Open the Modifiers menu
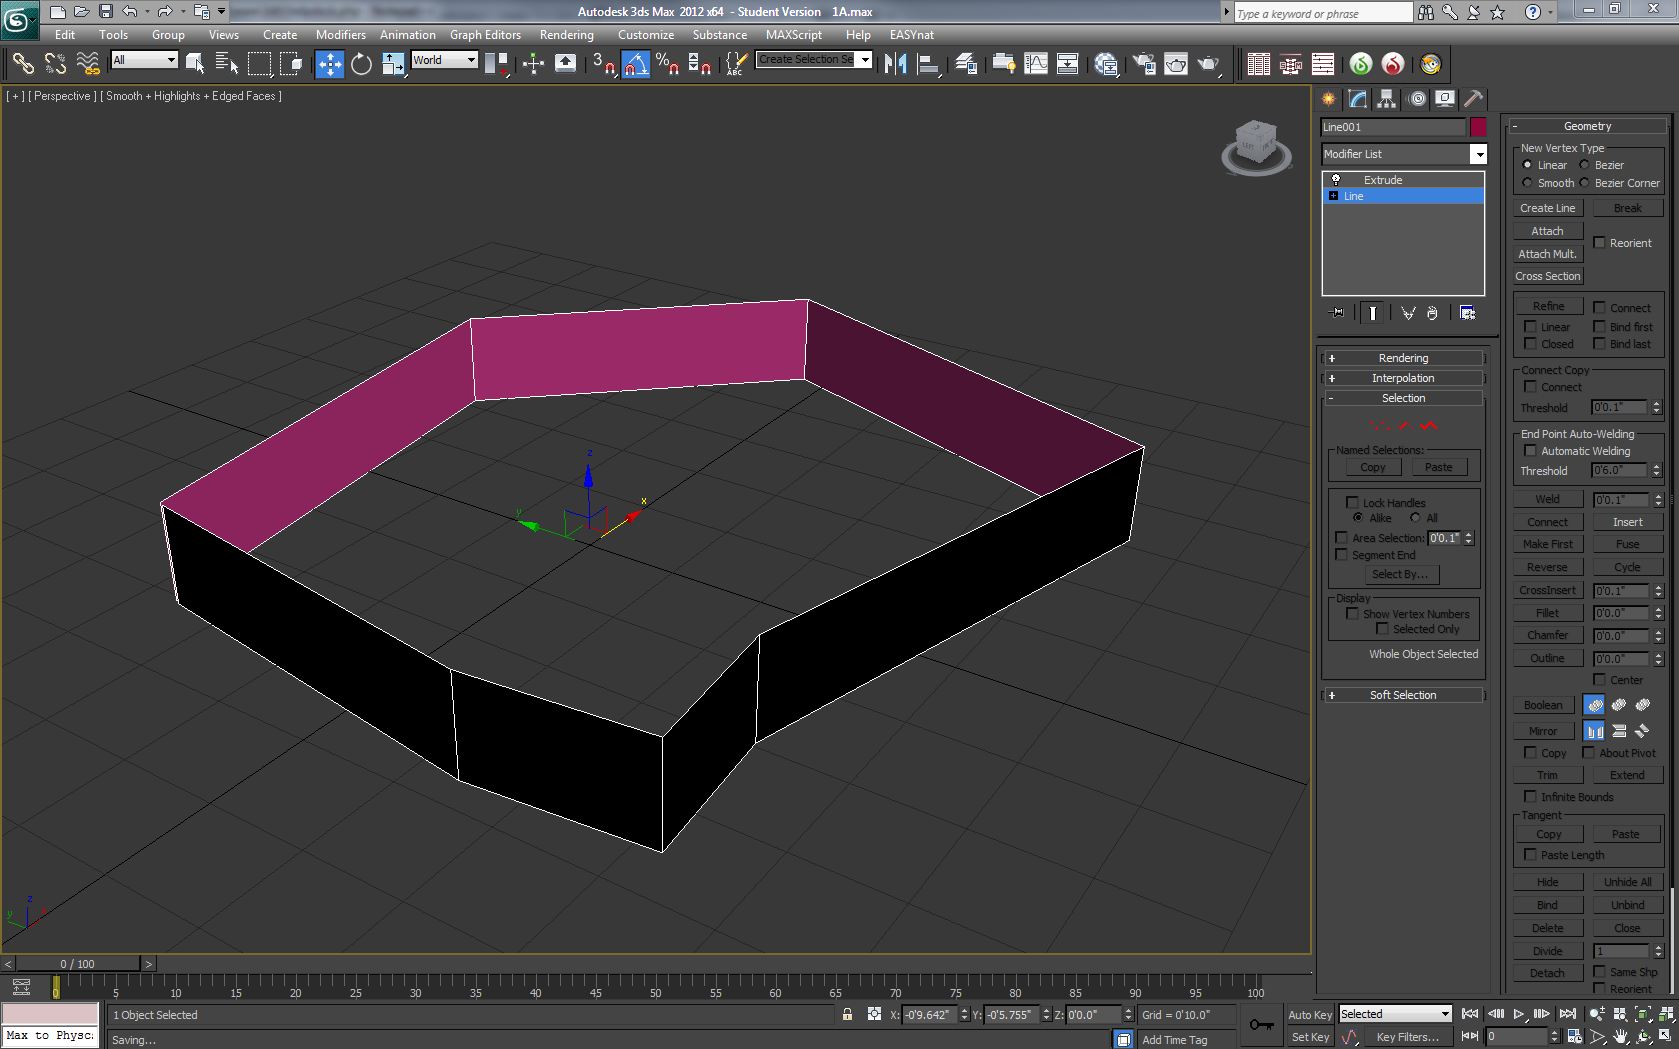This screenshot has width=1679, height=1049. pos(340,34)
